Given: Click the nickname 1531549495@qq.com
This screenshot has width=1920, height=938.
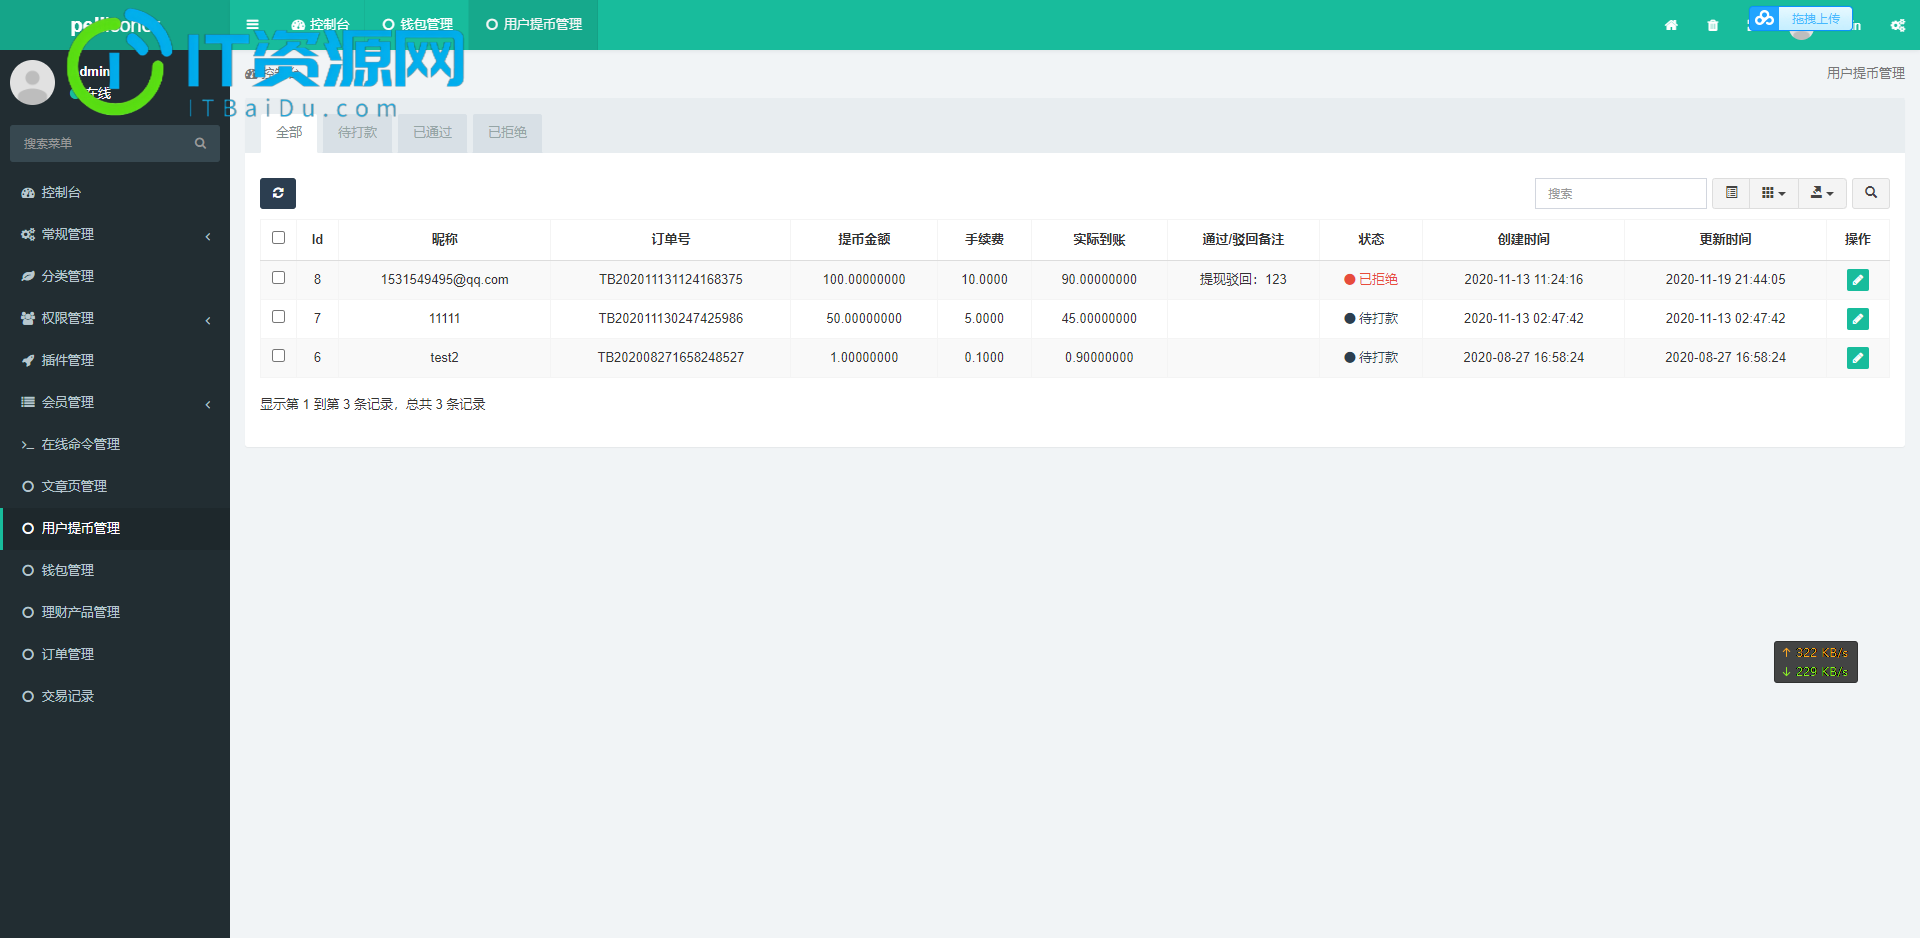Looking at the screenshot, I should (444, 279).
